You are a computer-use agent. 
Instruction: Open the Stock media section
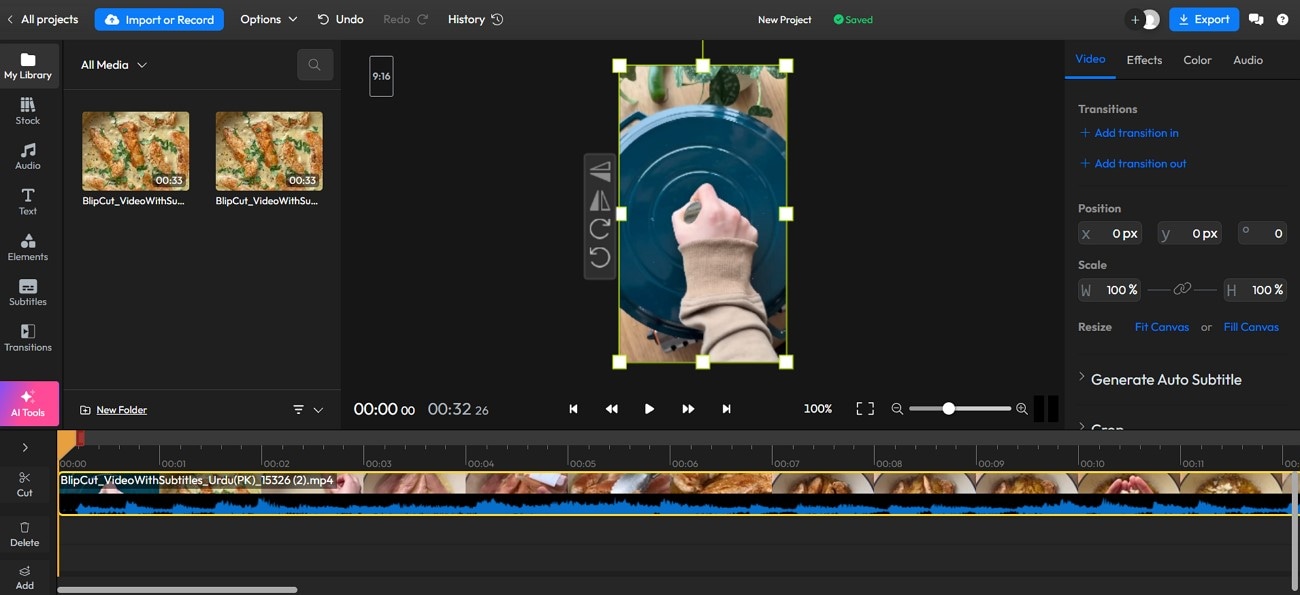click(28, 111)
